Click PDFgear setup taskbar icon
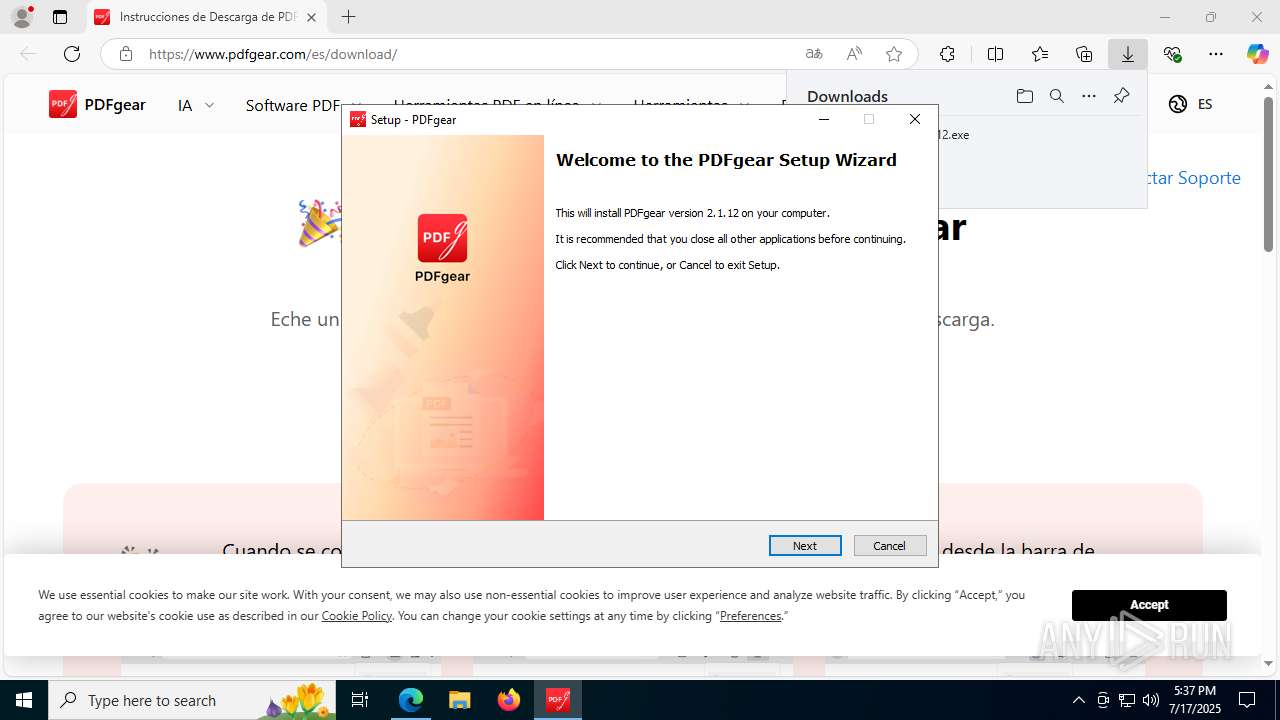 click(x=557, y=700)
